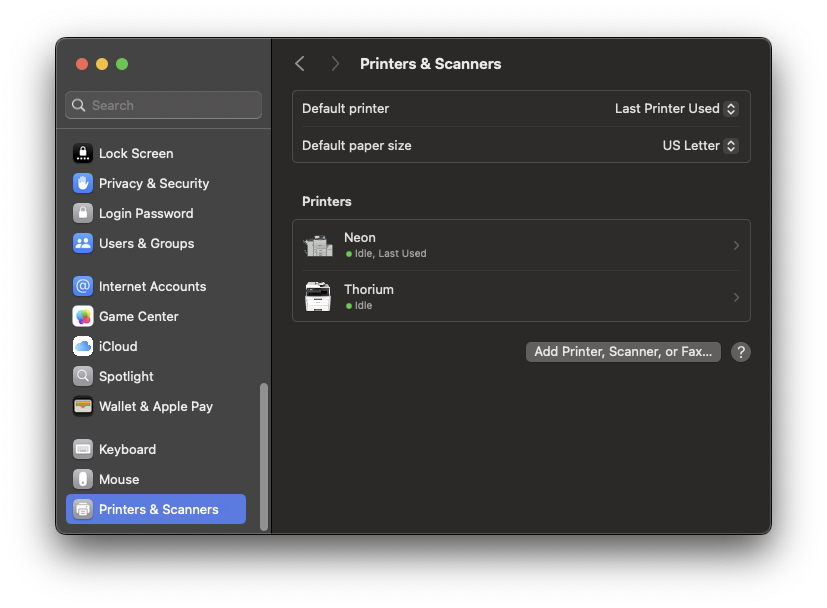Select Printers & Scanners sidebar item

pos(156,509)
